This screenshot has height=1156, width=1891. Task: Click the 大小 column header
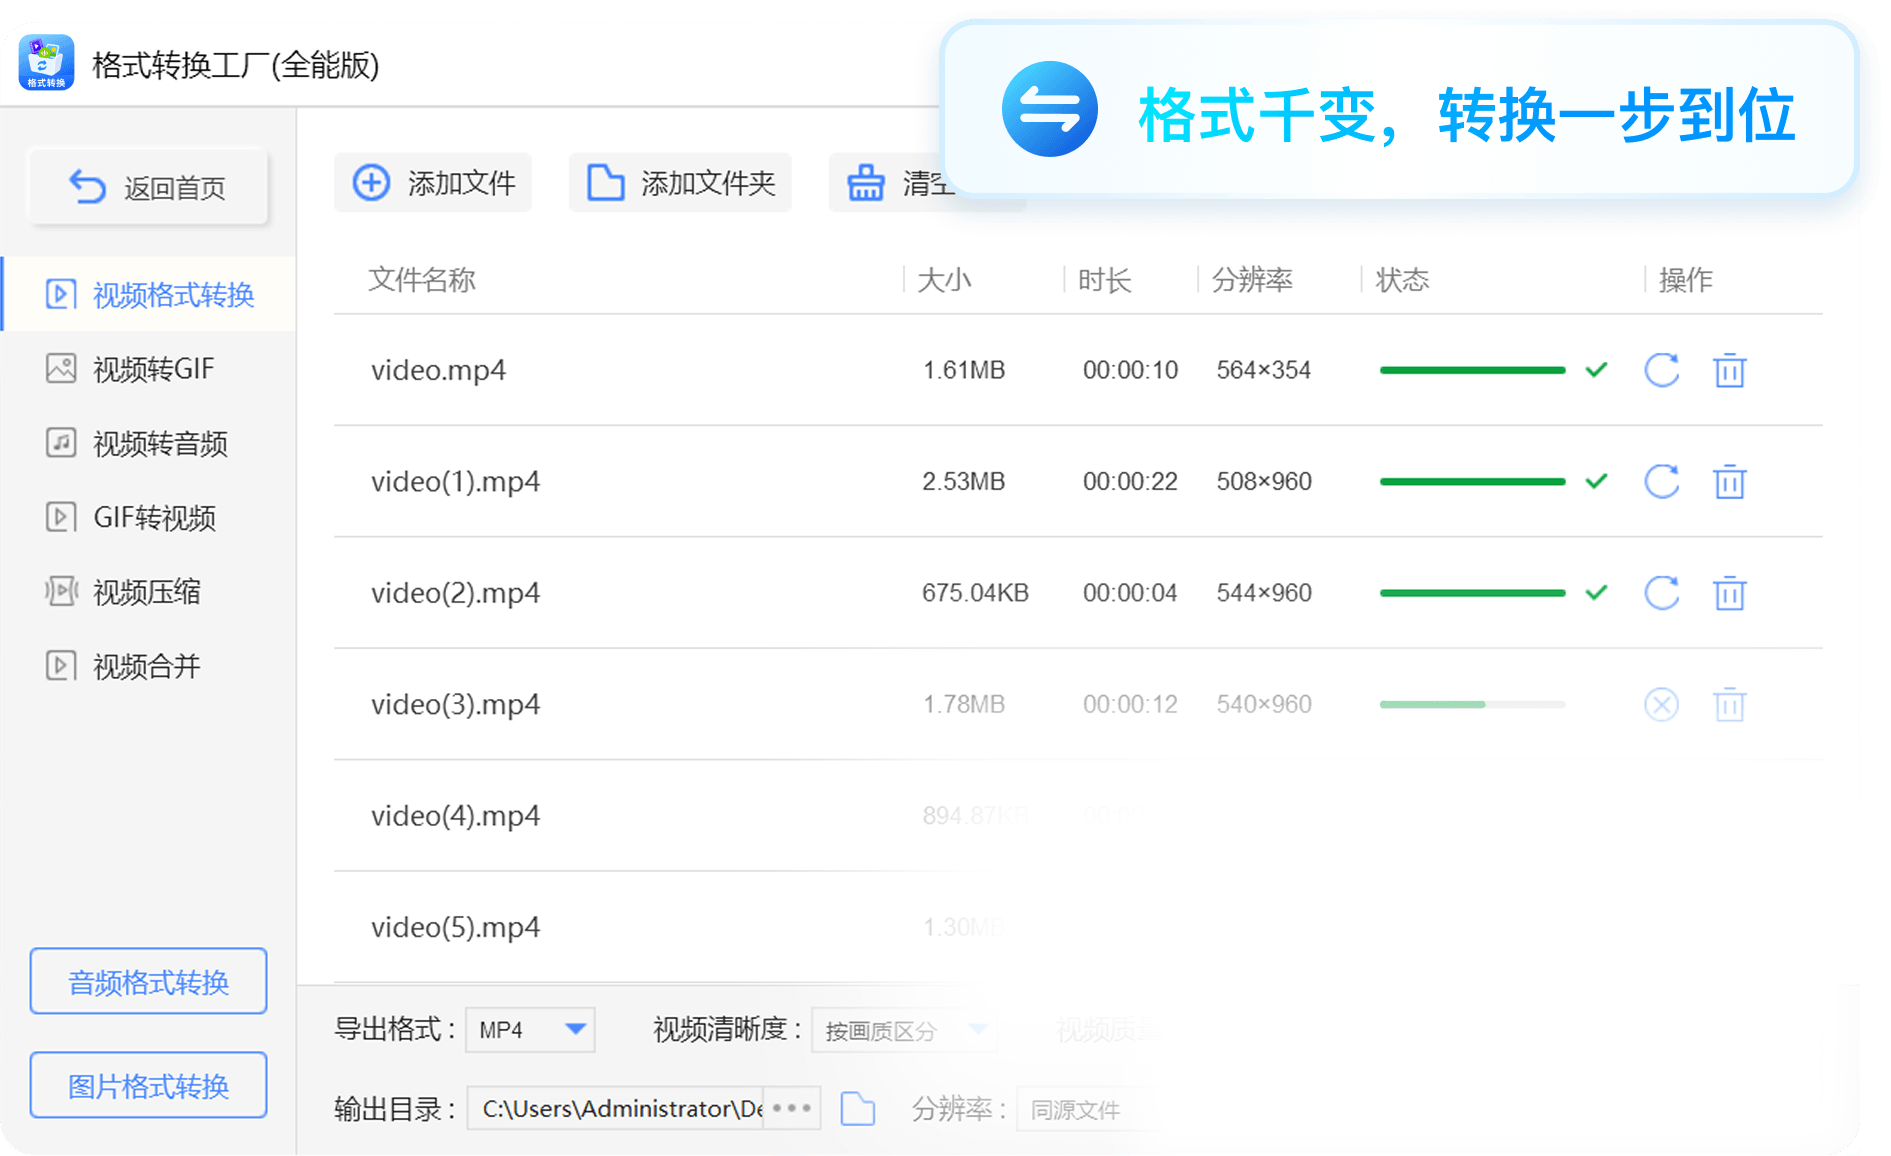click(x=944, y=279)
